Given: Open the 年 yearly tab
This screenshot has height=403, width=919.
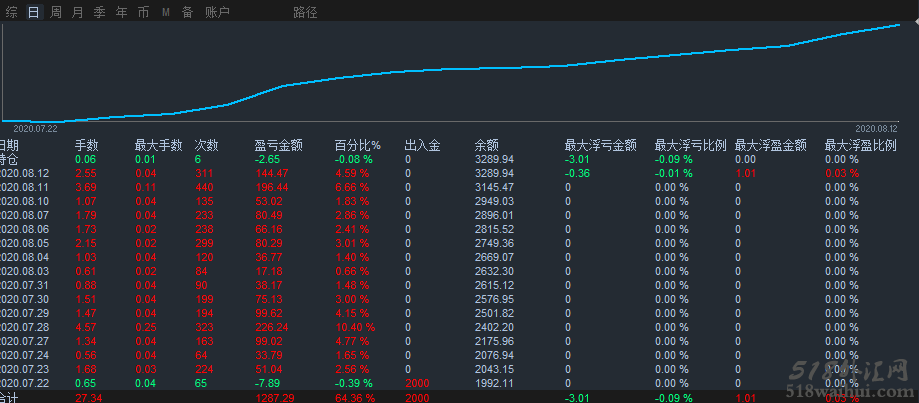Looking at the screenshot, I should tap(121, 12).
